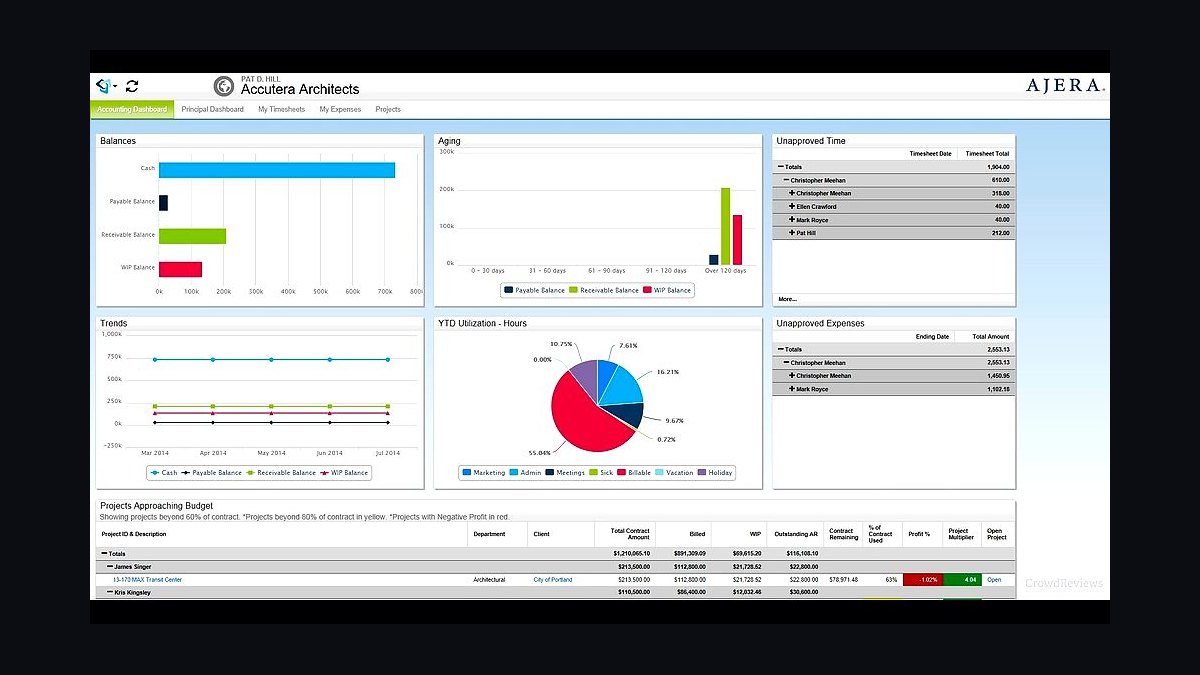The image size is (1200, 675).
Task: Click the Ending Date column header
Action: point(932,337)
